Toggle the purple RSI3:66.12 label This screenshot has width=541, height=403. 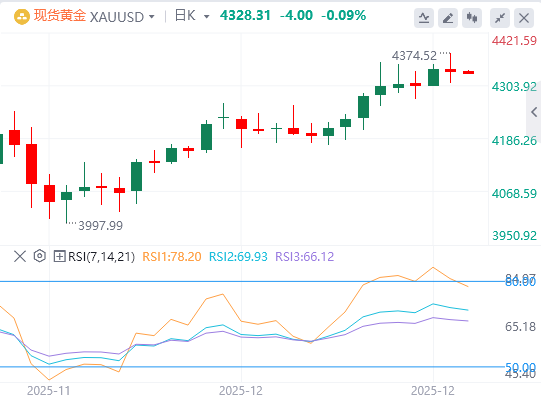pos(304,257)
